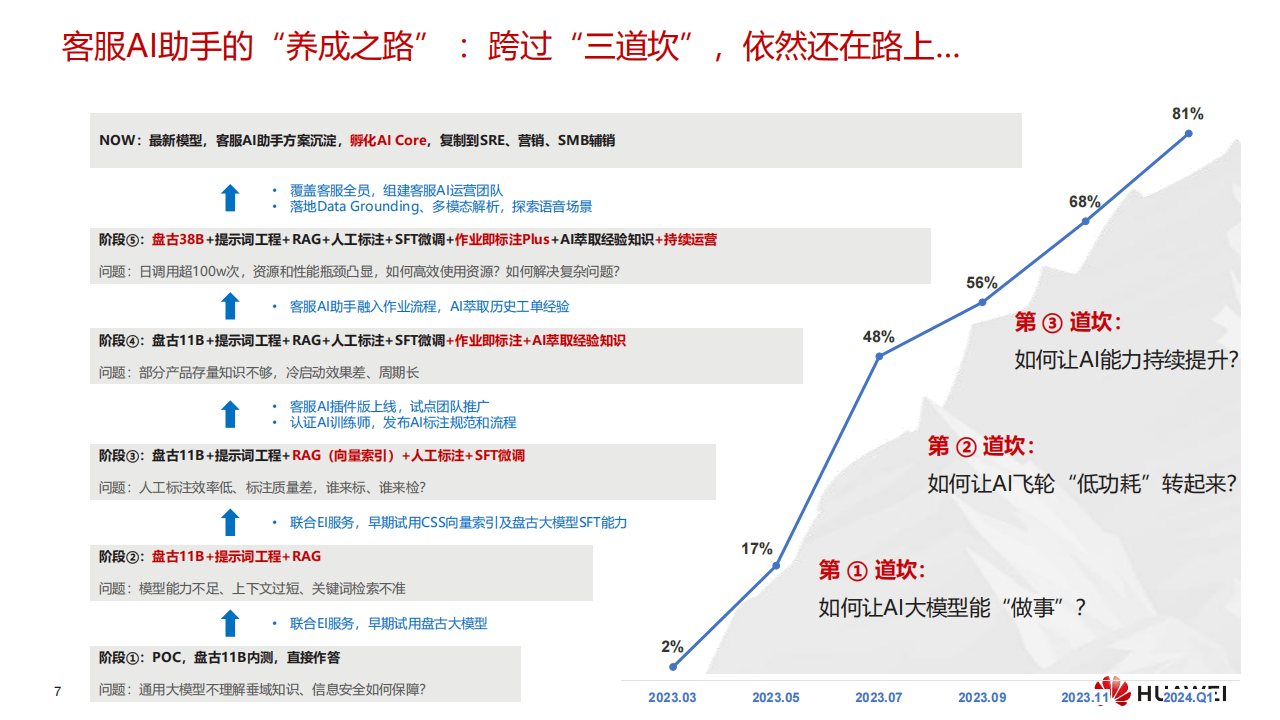Image resolution: width=1280 pixels, height=720 pixels.
Task: Click the 阶段② 盘古11B+提示词工程+RAG heading
Action: pyautogui.click(x=210, y=556)
